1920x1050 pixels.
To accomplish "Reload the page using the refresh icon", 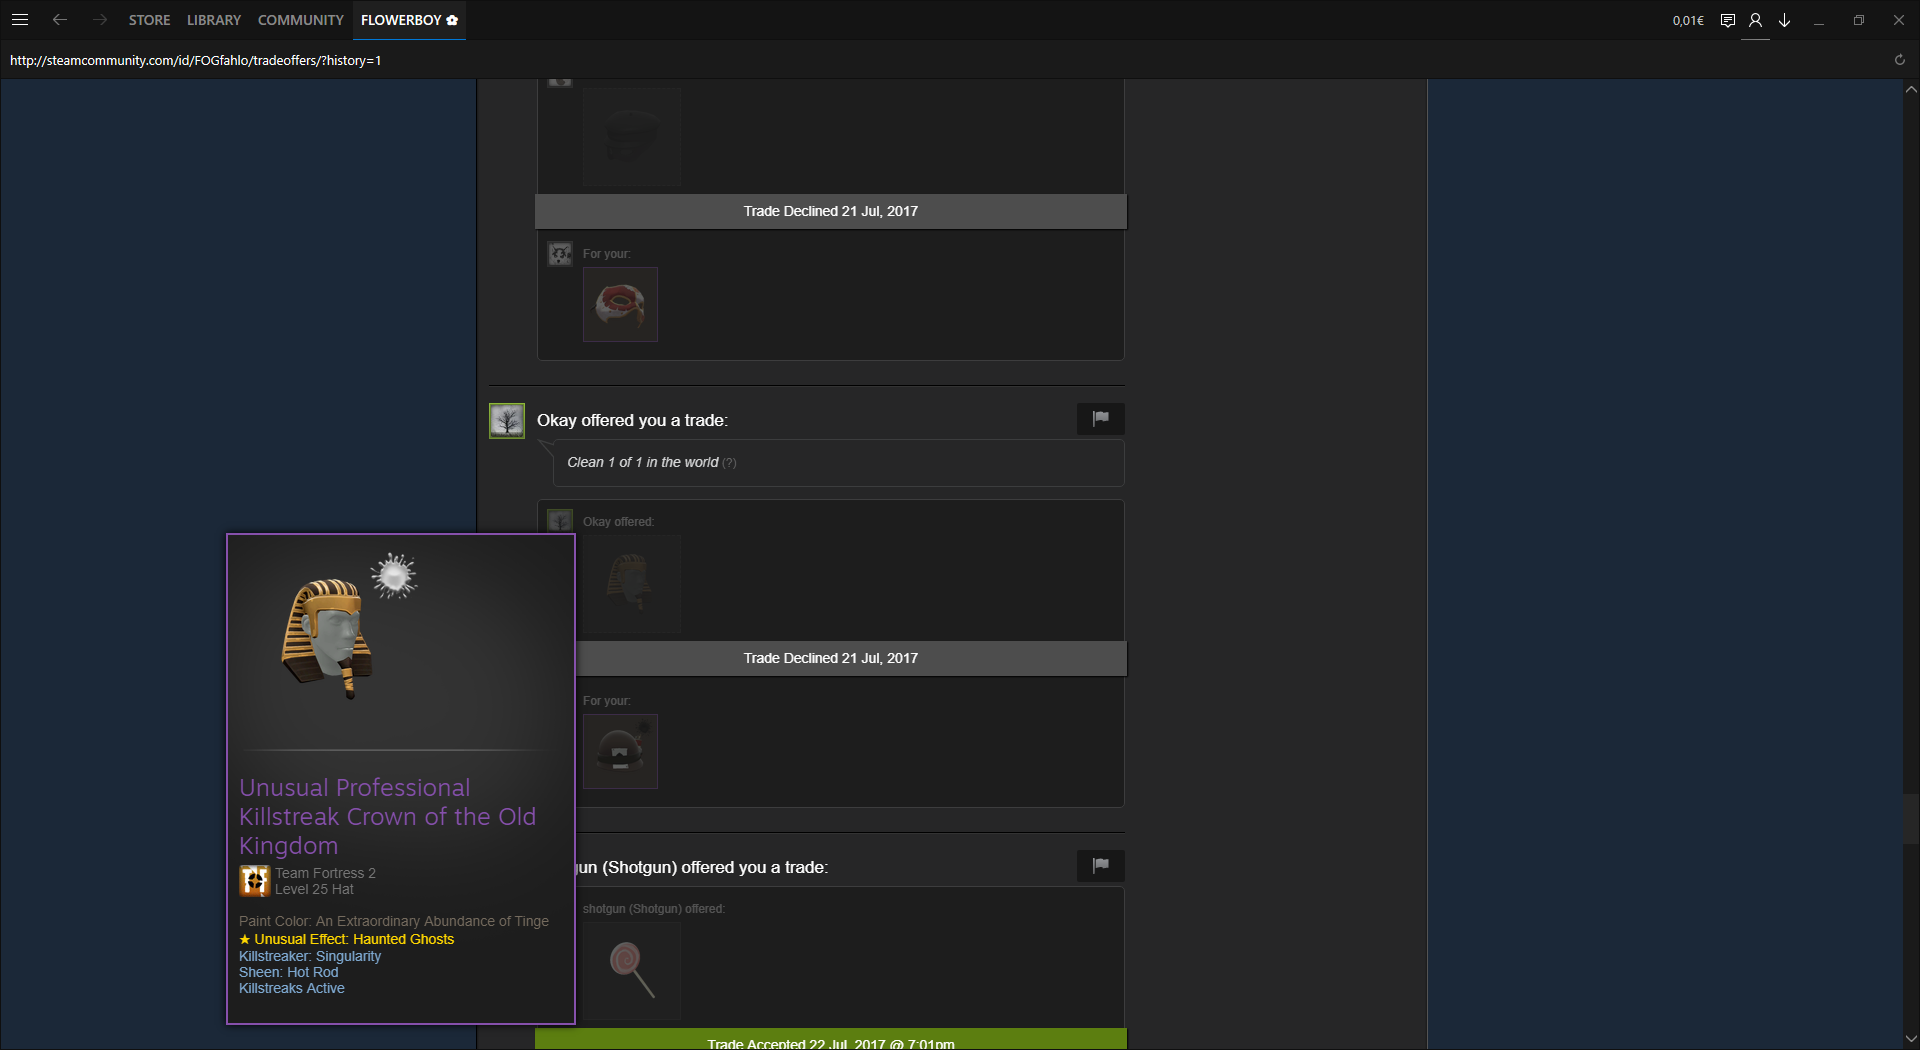I will (1899, 60).
